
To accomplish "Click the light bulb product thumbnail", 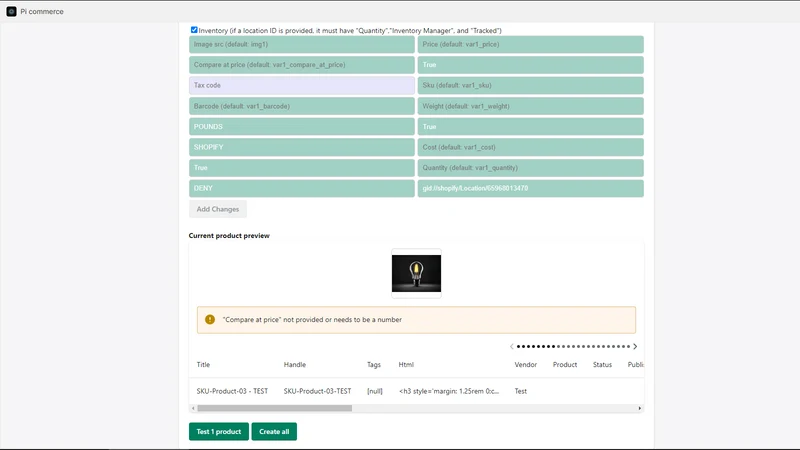I will coord(416,273).
